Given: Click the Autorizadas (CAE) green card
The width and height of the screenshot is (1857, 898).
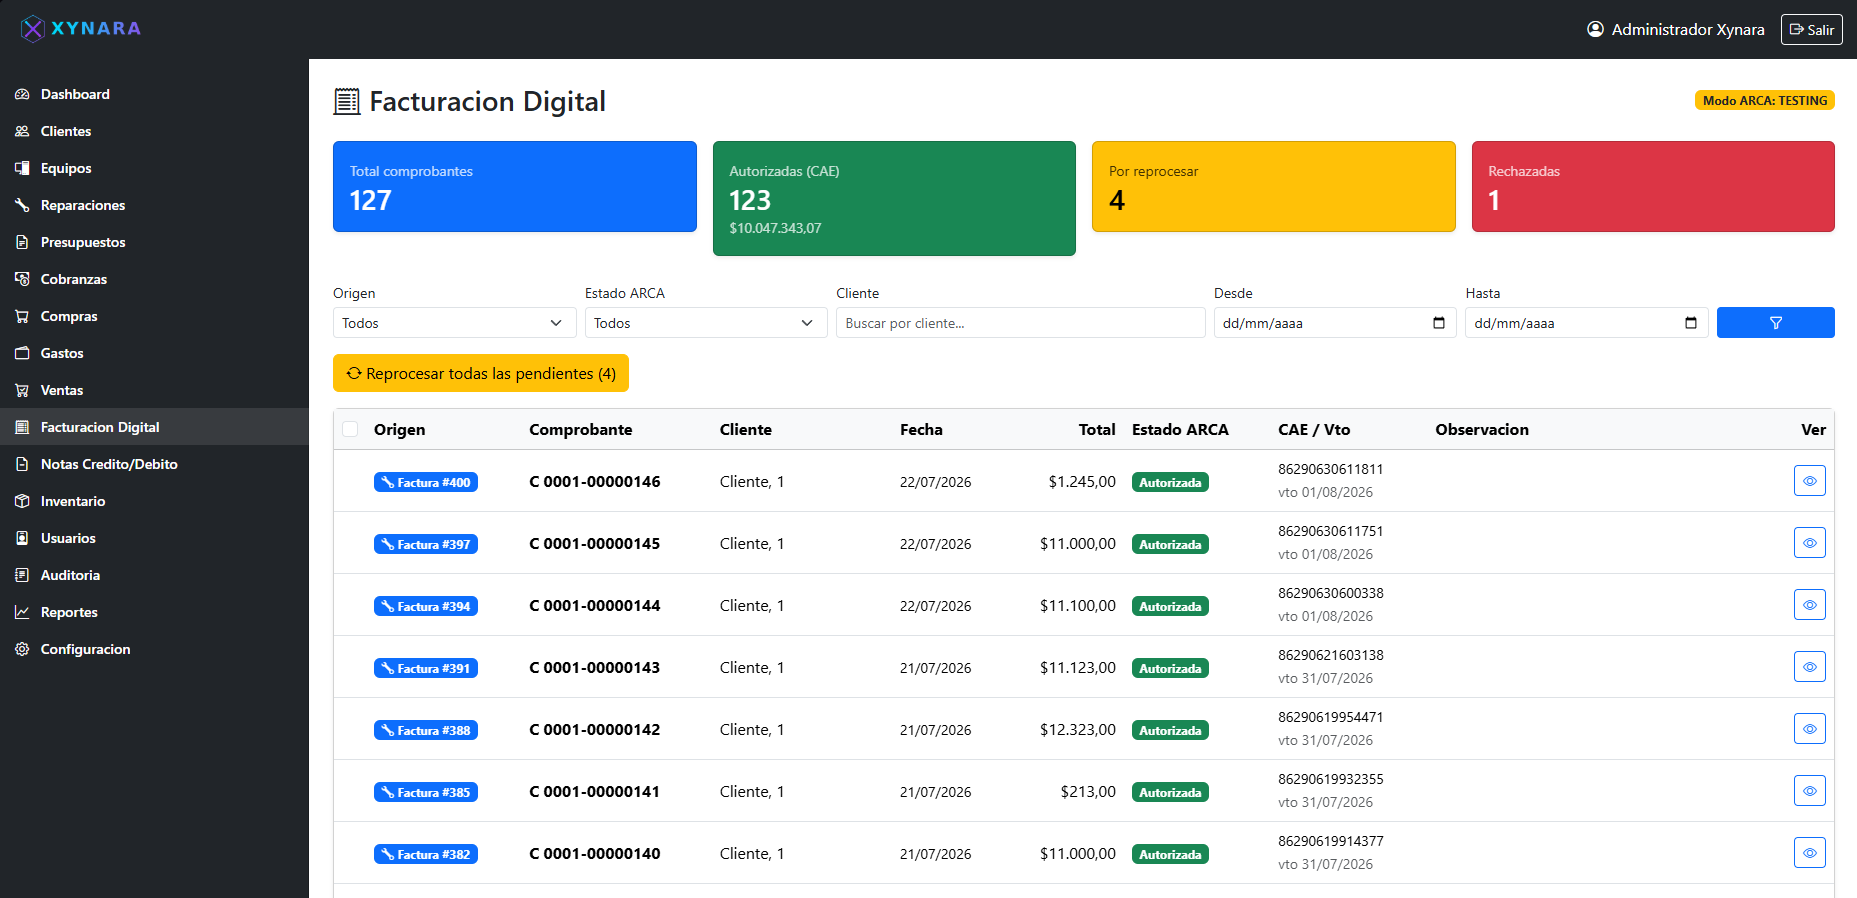Looking at the screenshot, I should (894, 198).
